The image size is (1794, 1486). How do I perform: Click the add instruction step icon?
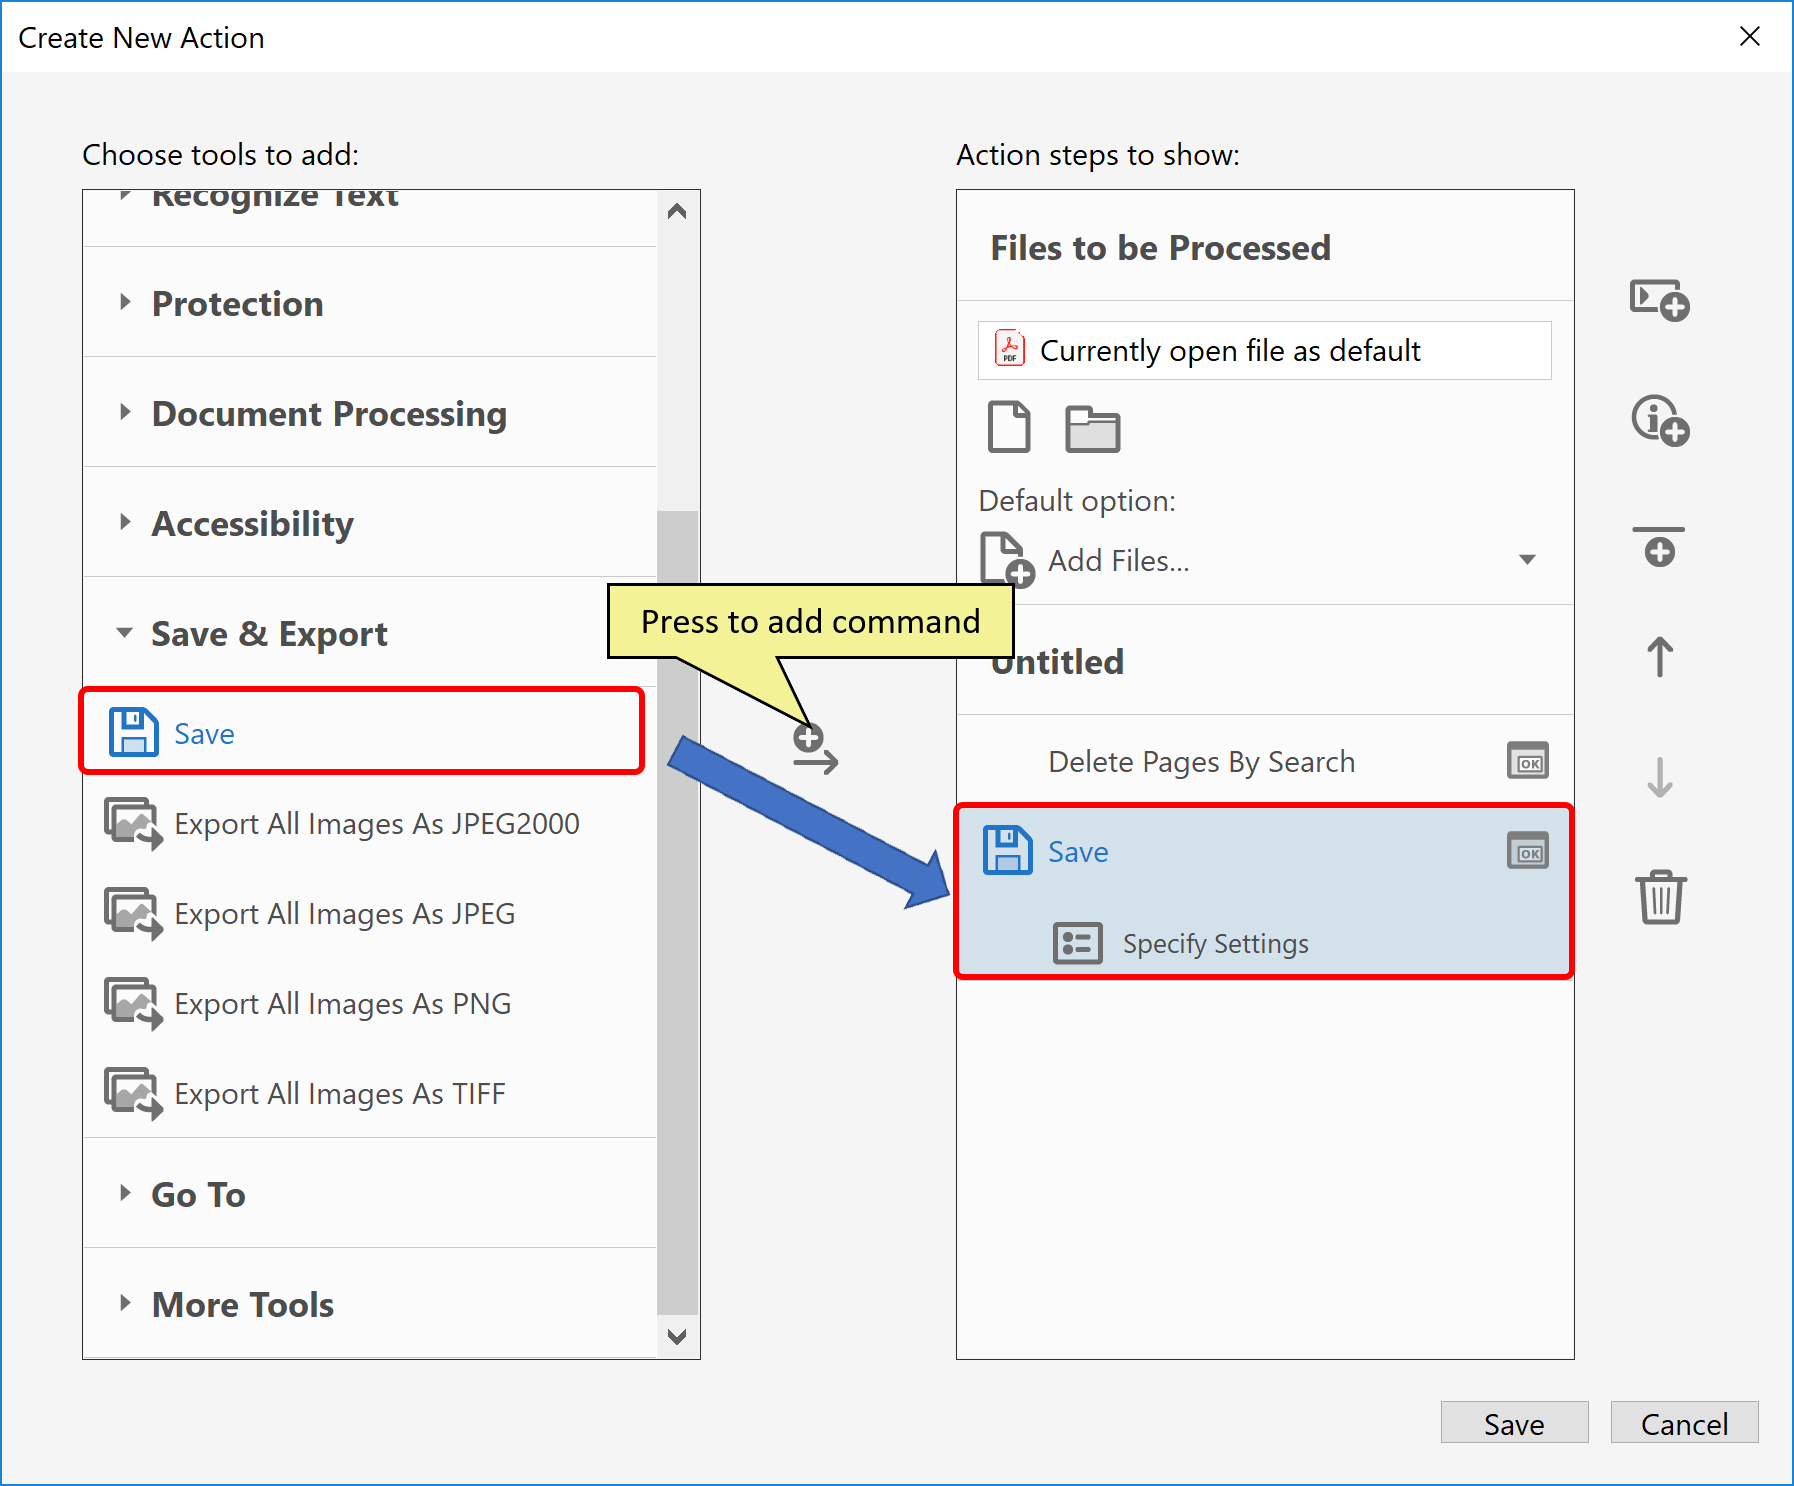(1657, 421)
